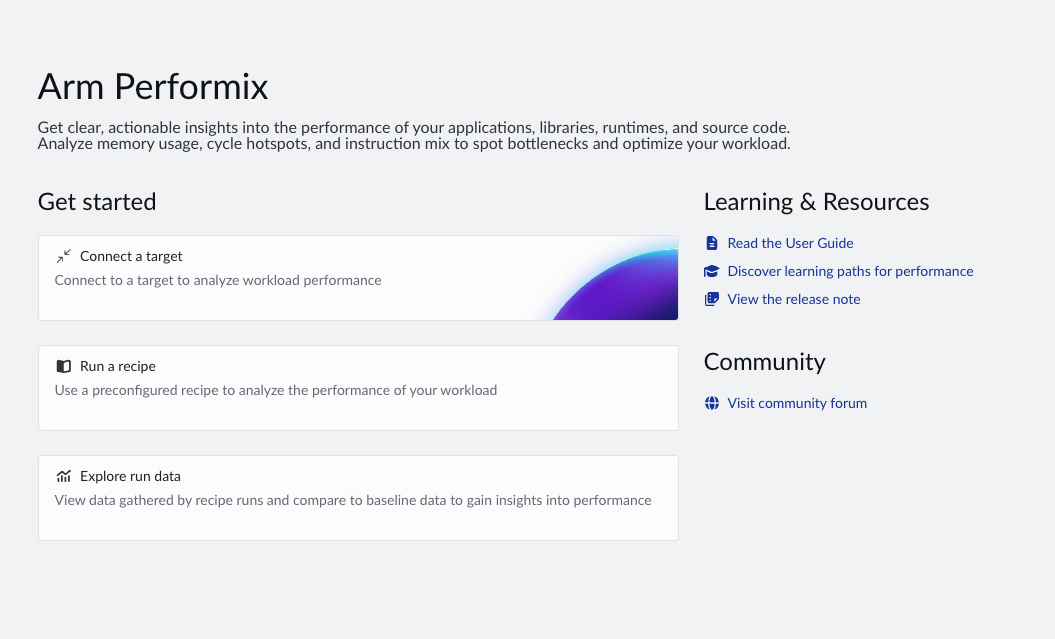Image resolution: width=1055 pixels, height=639 pixels.
Task: Click the Arm Performix title
Action: (x=153, y=87)
